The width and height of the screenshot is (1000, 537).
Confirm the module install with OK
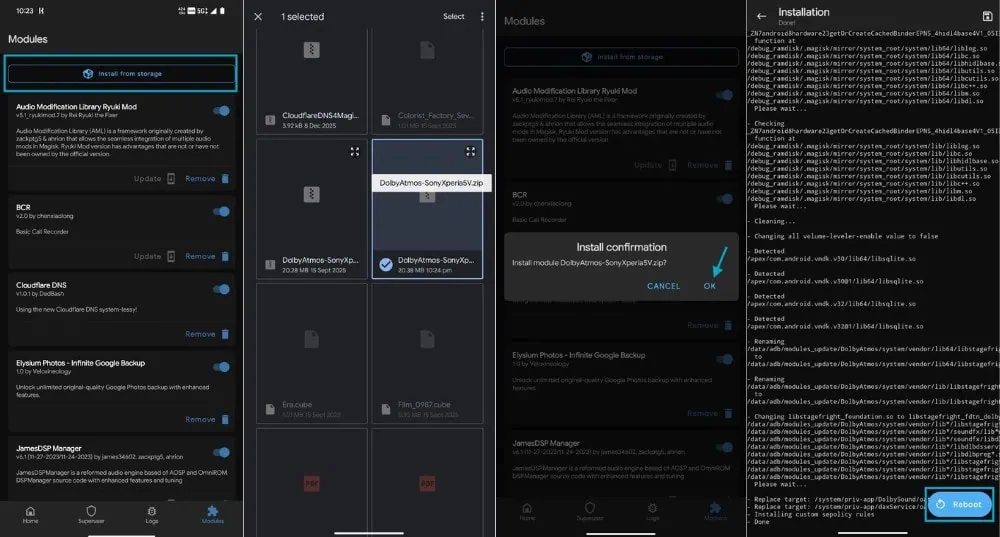point(709,286)
